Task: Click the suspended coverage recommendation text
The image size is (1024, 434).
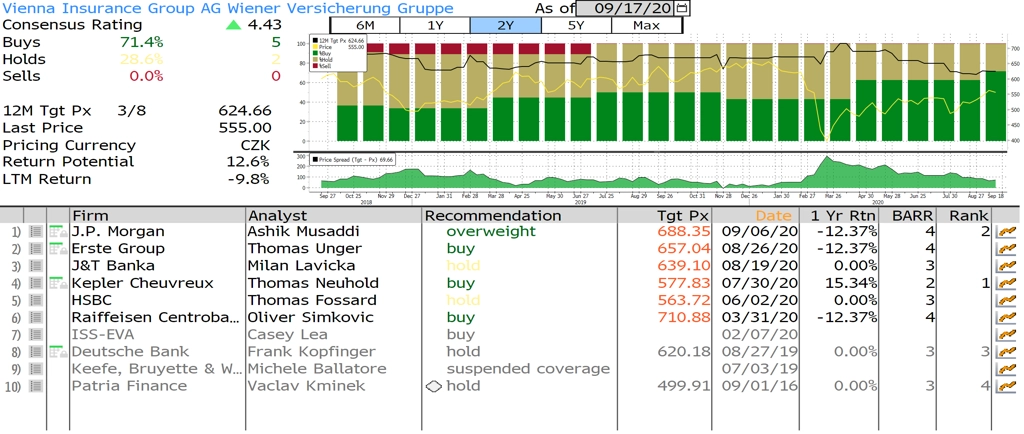Action: tap(528, 369)
